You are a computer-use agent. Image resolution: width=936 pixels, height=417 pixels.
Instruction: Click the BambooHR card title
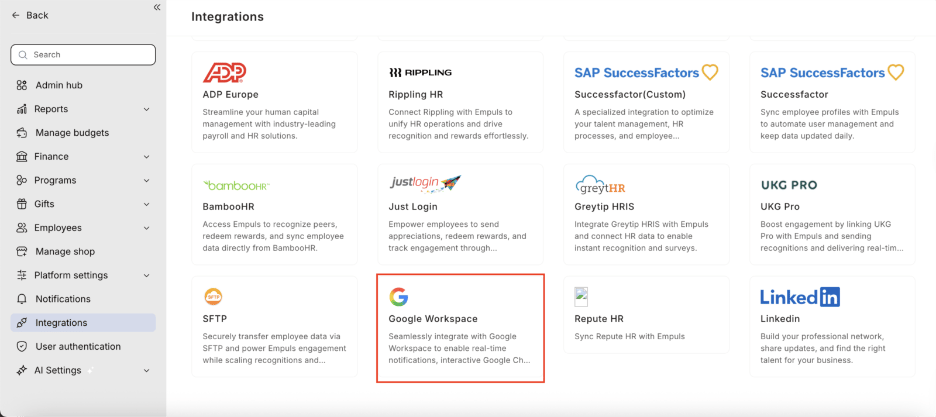(x=230, y=206)
